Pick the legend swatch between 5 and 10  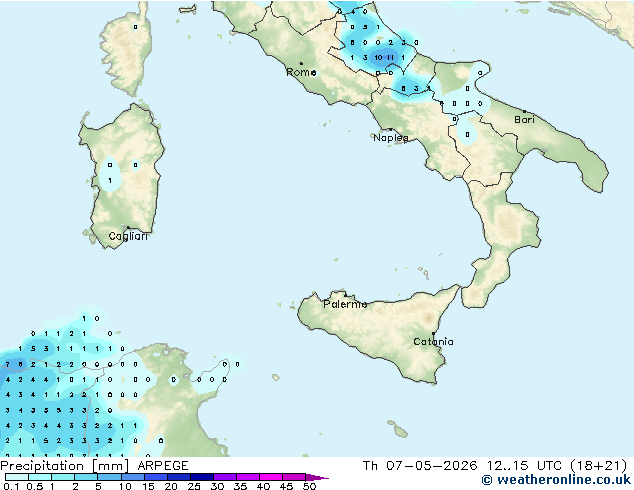(x=109, y=477)
